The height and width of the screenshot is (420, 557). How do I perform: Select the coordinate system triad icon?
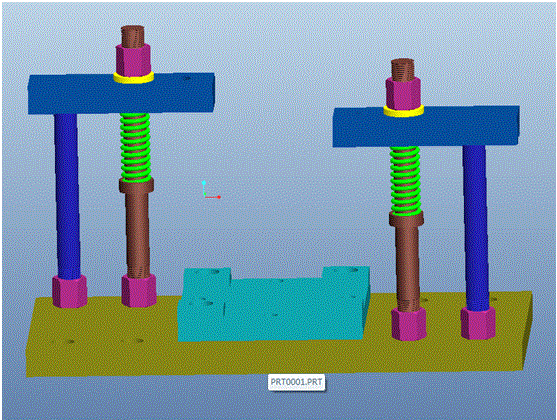pyautogui.click(x=211, y=190)
